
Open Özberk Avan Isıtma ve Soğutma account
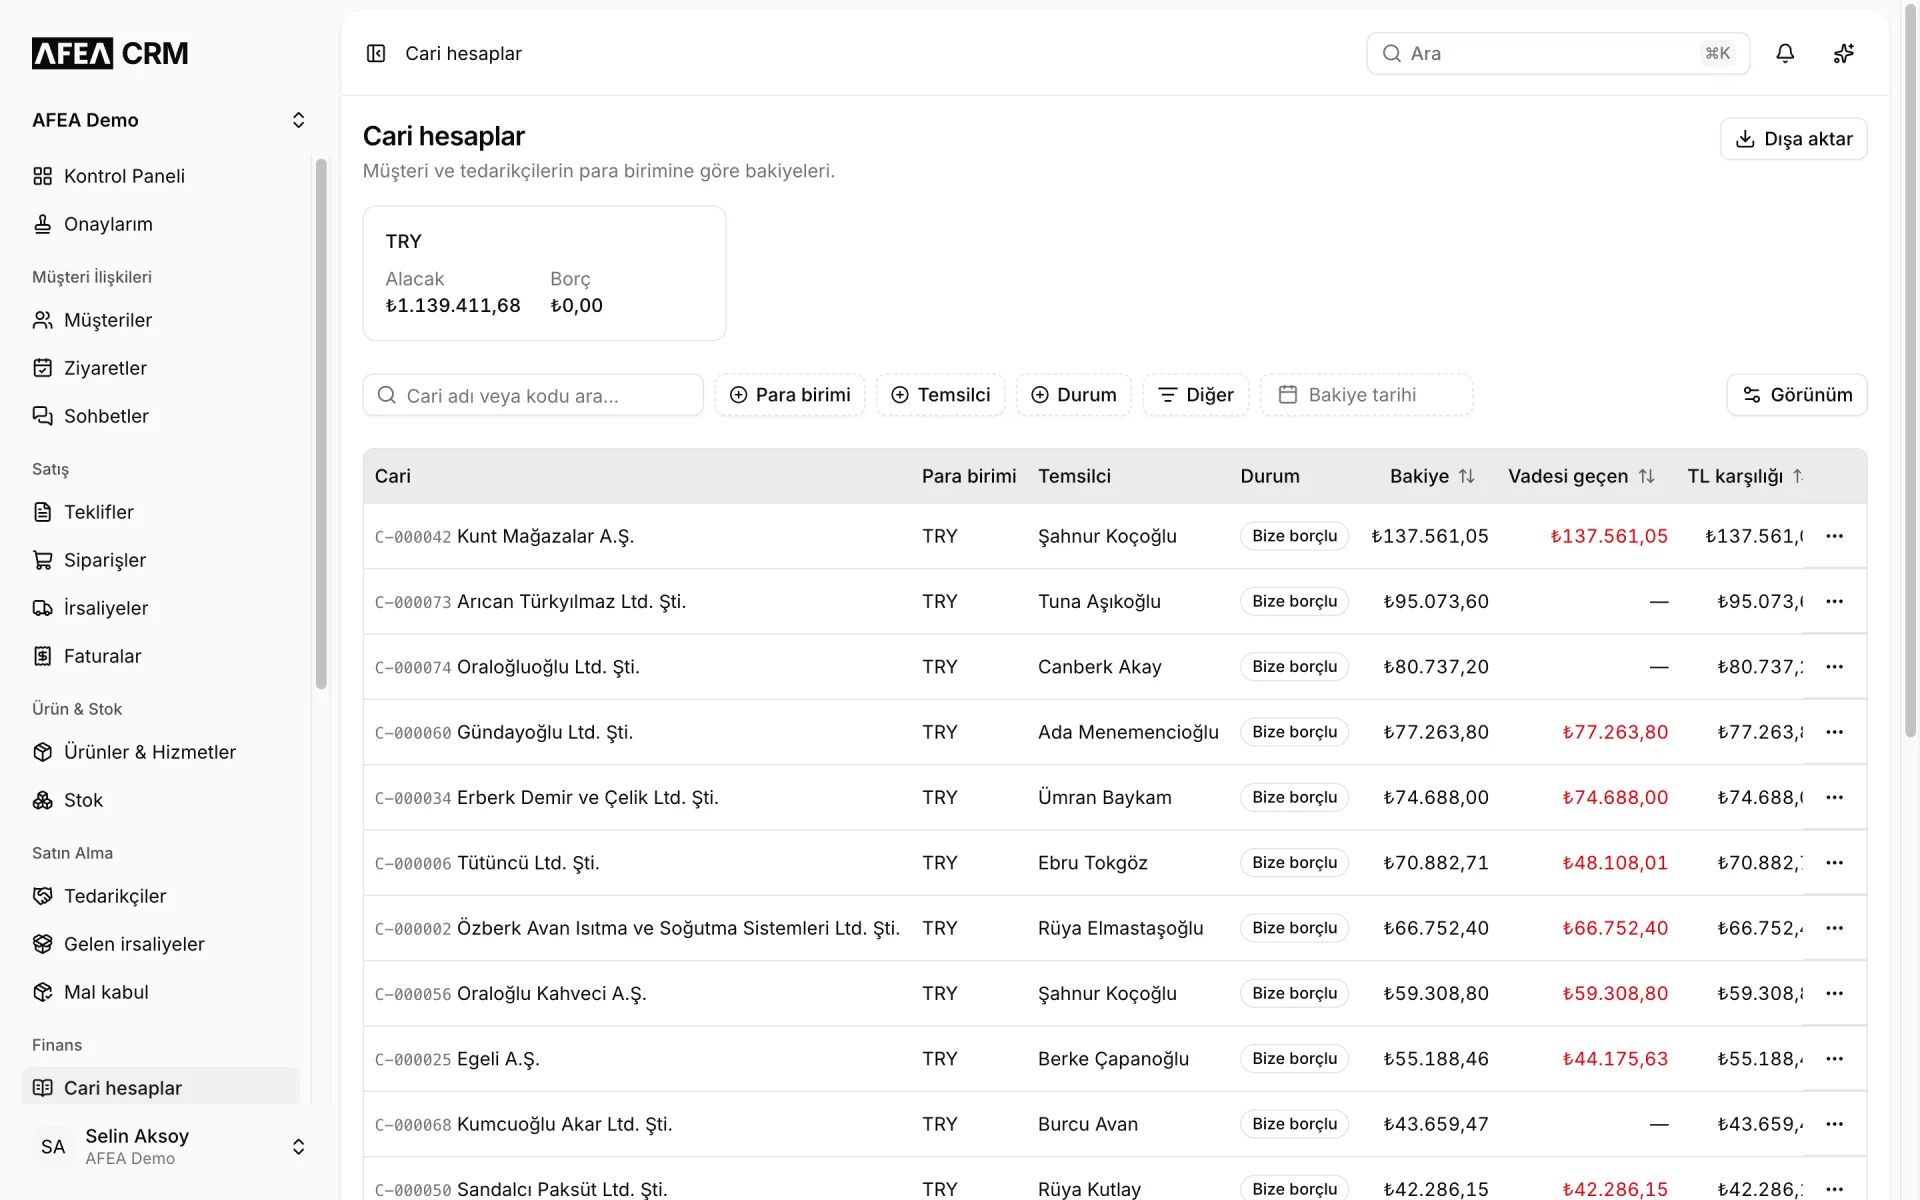(678, 928)
